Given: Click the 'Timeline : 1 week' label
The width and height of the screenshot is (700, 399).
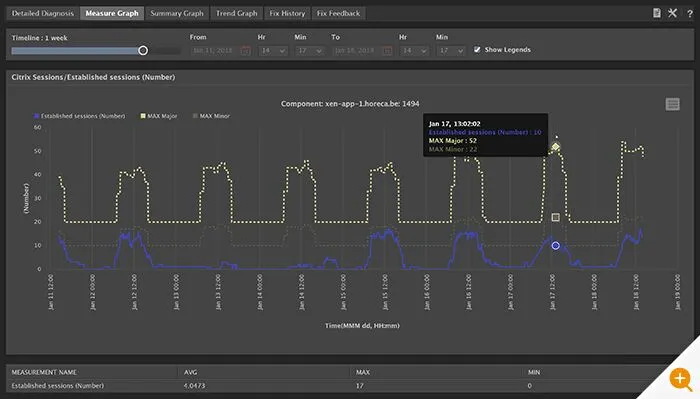Looking at the screenshot, I should (x=39, y=38).
